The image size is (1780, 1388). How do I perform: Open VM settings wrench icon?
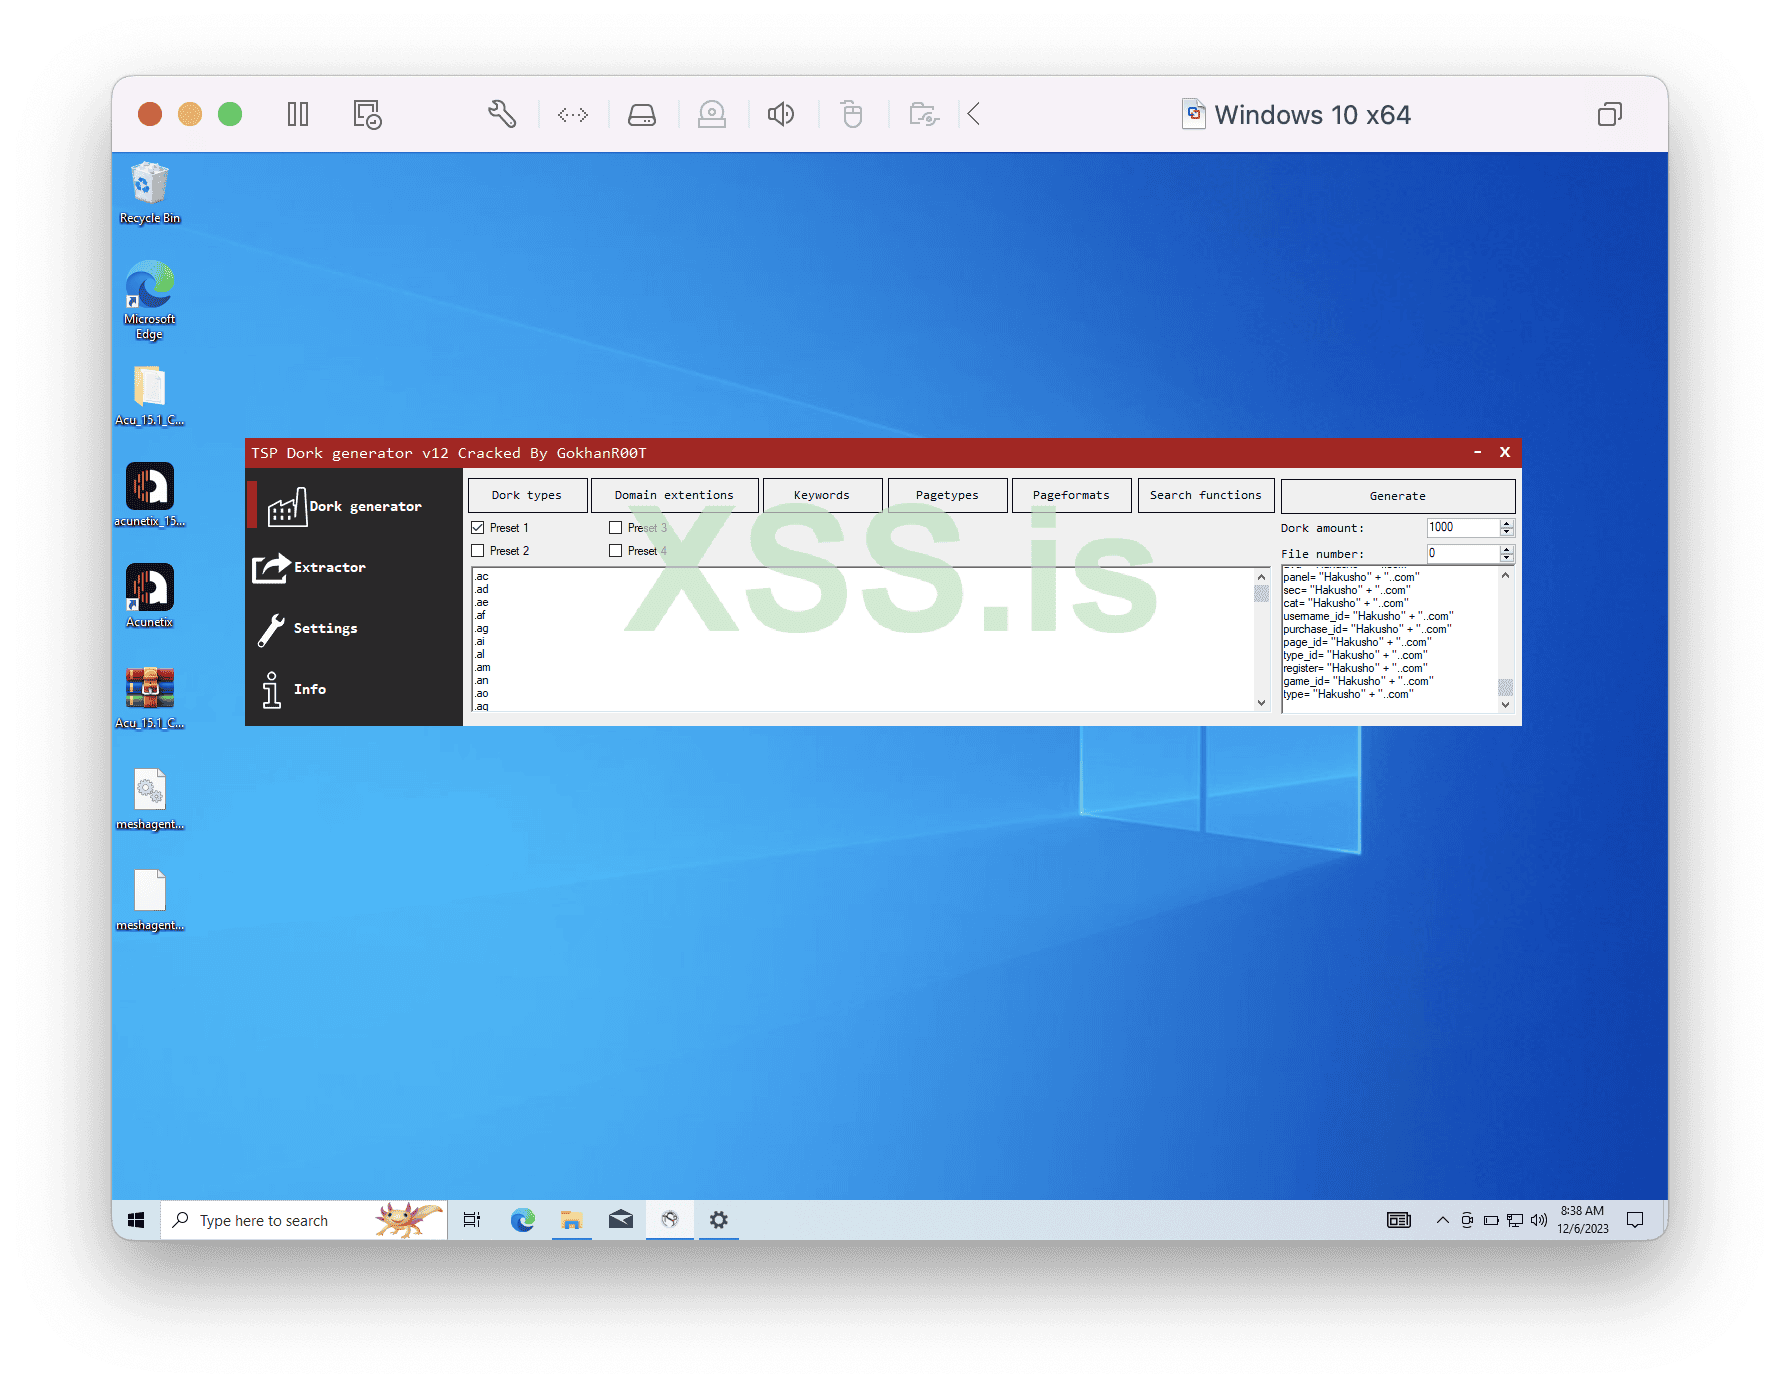coord(502,114)
